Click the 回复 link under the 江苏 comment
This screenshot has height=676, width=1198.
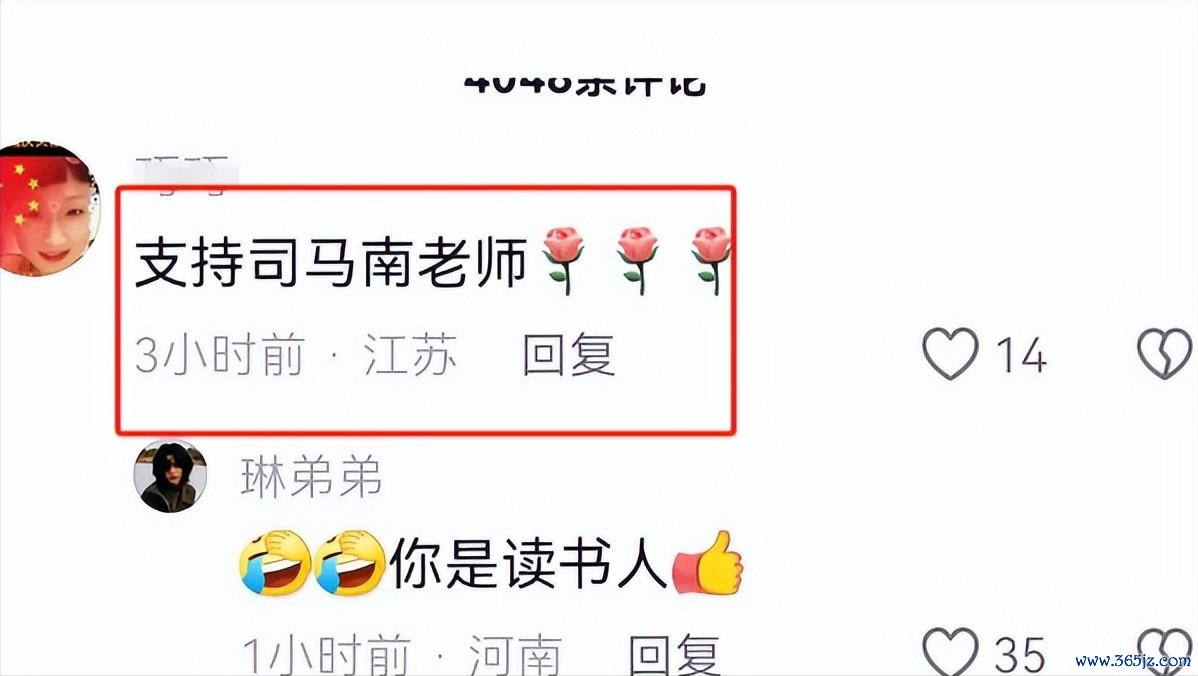coord(568,355)
